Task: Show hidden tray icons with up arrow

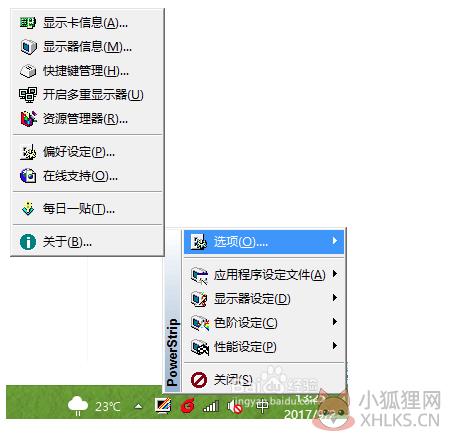Action: click(x=138, y=406)
